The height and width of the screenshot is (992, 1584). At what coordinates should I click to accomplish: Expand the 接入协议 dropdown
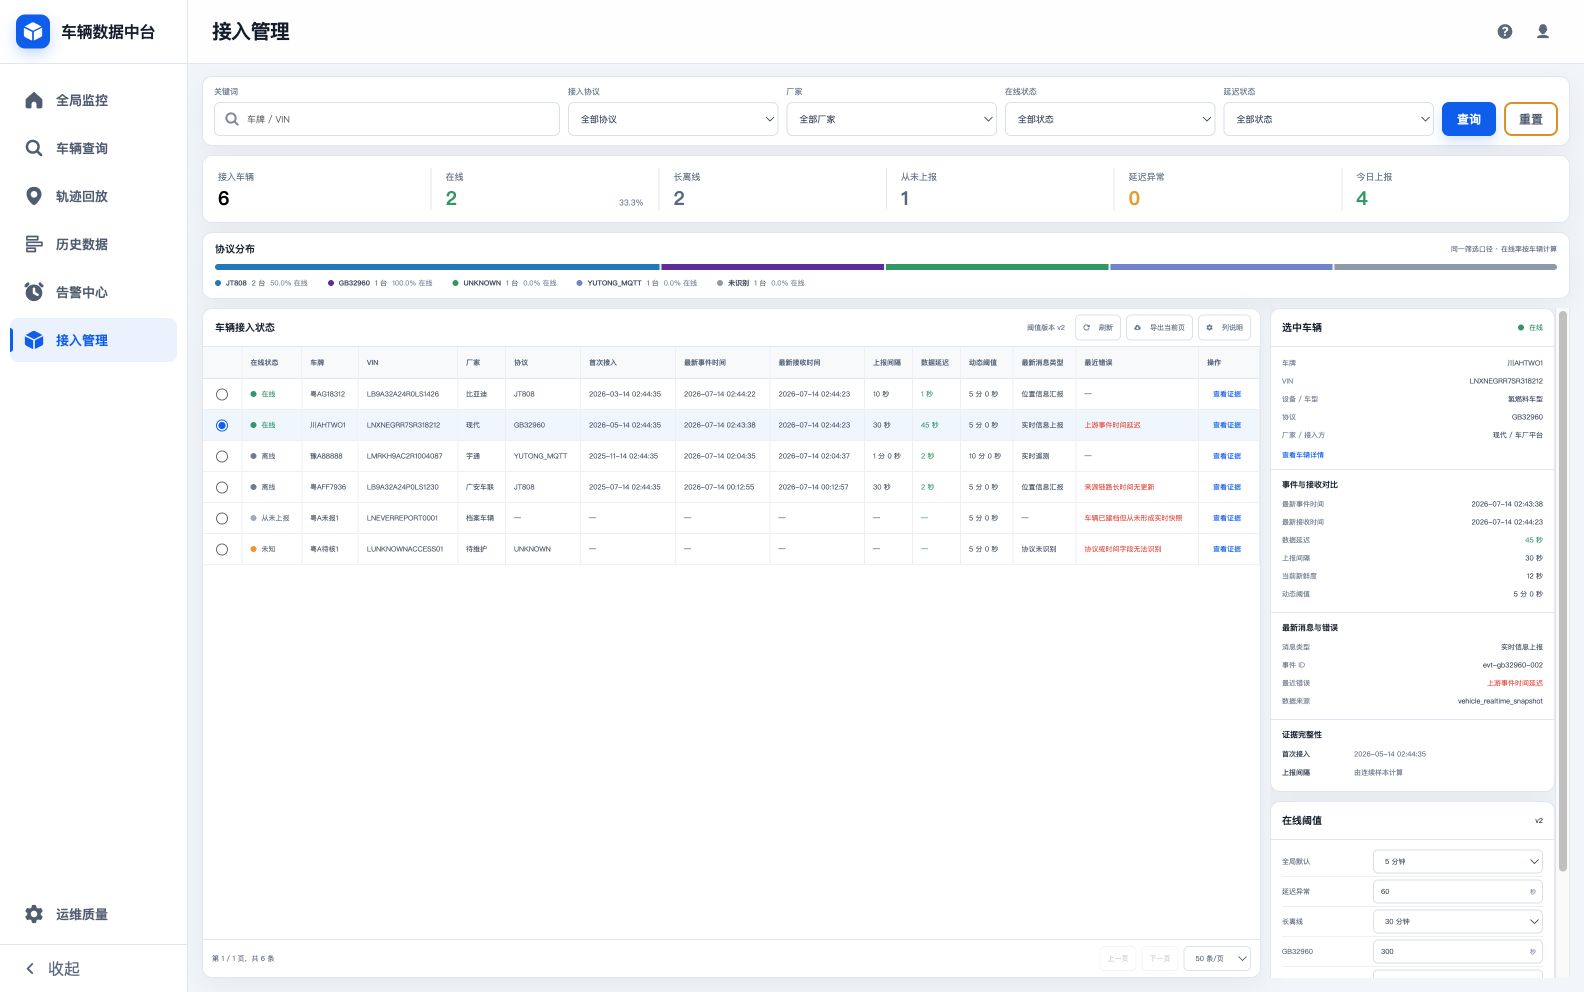pyautogui.click(x=673, y=119)
